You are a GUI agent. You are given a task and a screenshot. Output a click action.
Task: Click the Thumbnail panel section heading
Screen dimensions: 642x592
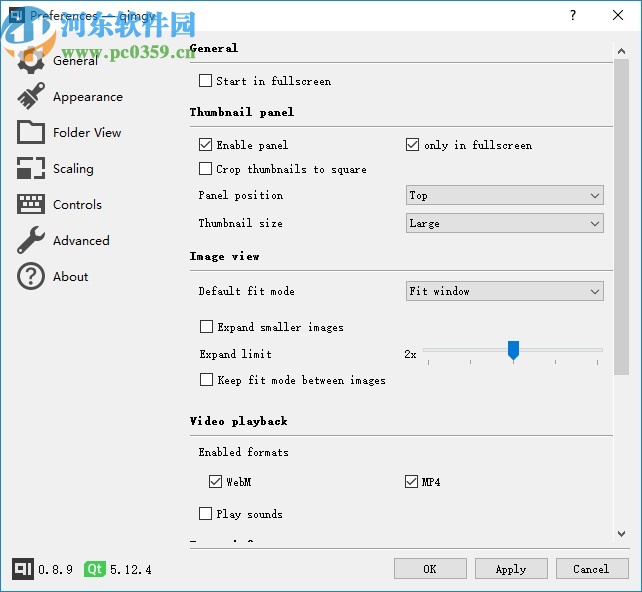click(242, 112)
